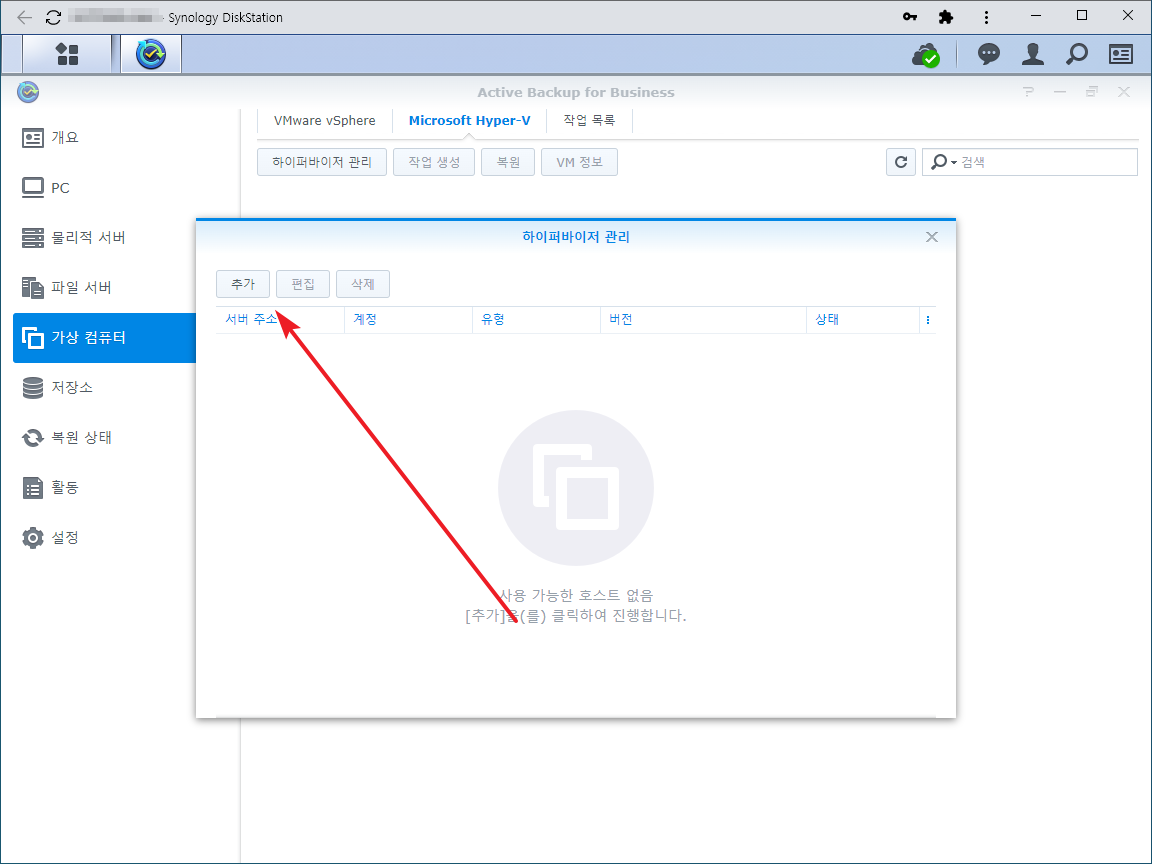
Task: Close the 하이퍼바이저 관리 dialog
Action: (932, 237)
